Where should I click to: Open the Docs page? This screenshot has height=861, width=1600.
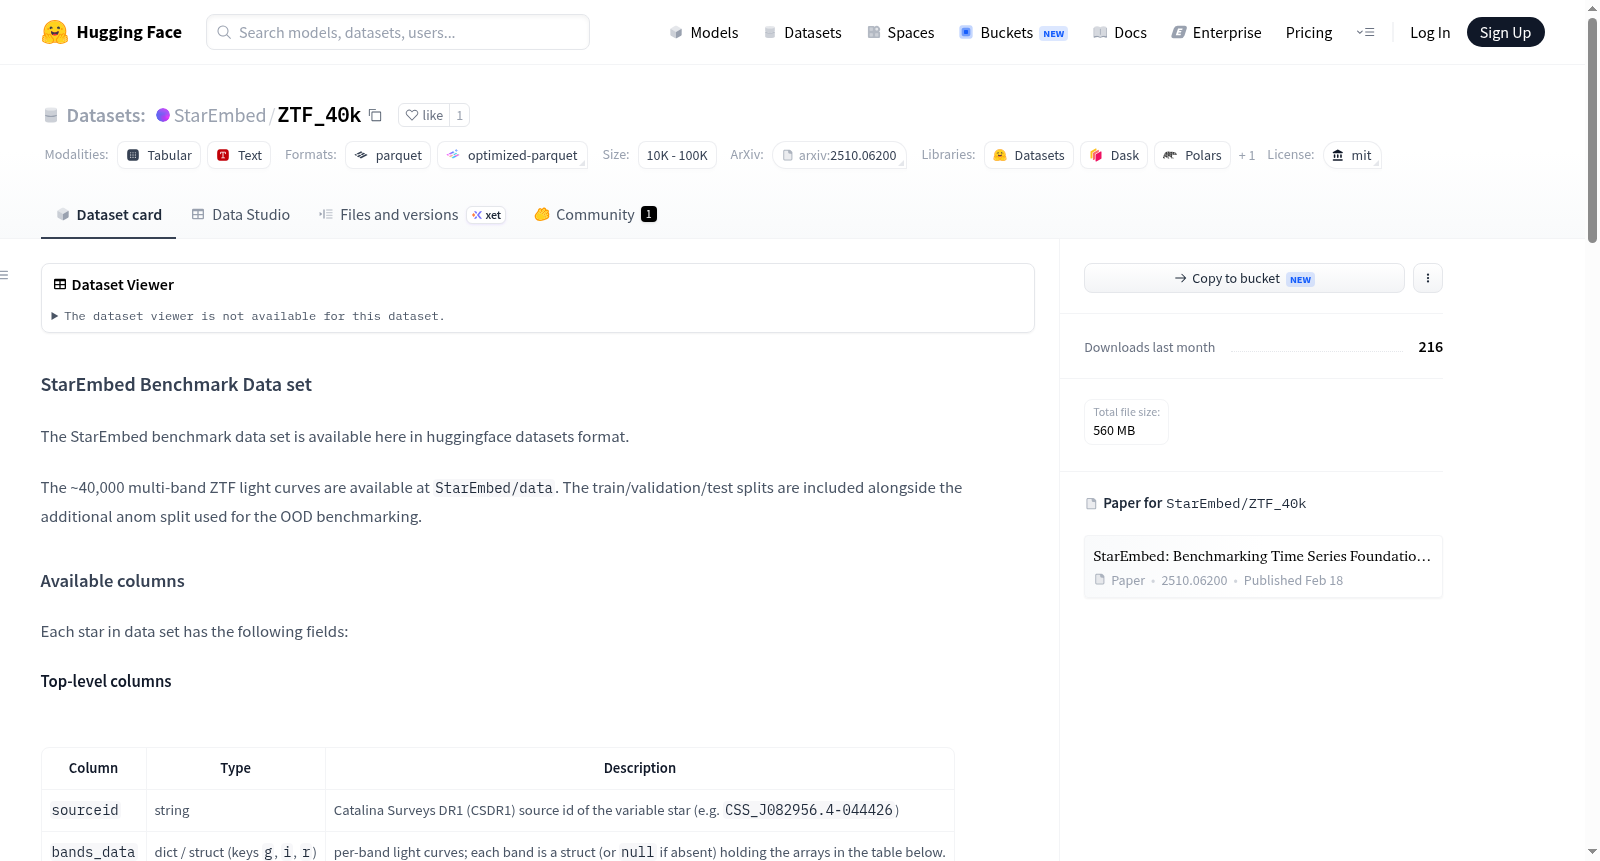(1120, 32)
